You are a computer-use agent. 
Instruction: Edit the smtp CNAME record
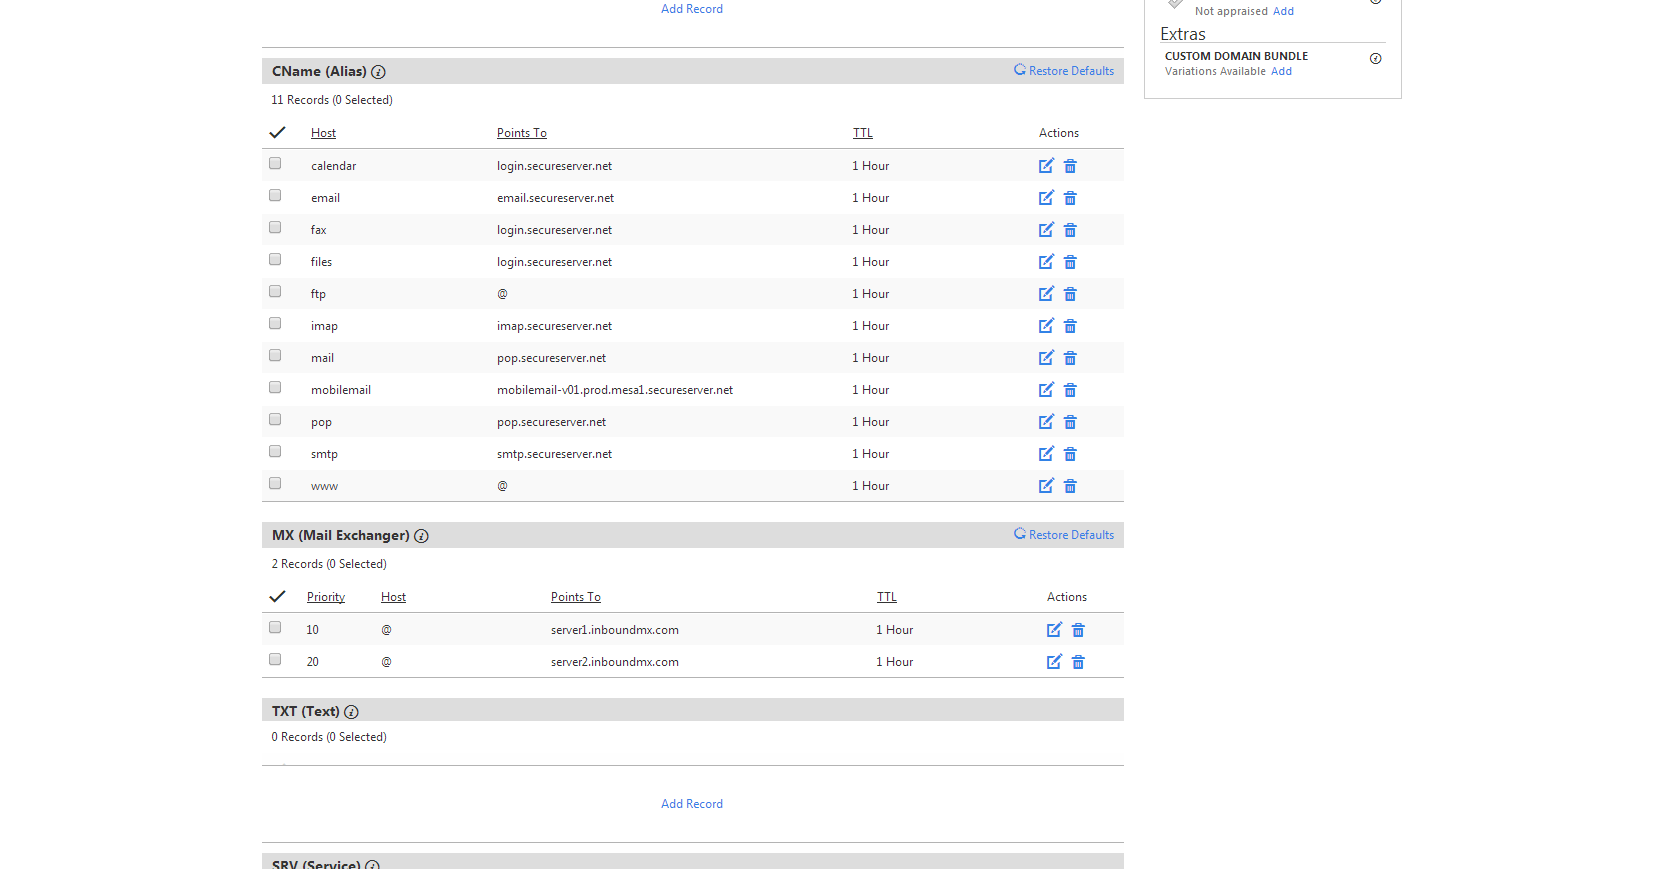[1046, 454]
